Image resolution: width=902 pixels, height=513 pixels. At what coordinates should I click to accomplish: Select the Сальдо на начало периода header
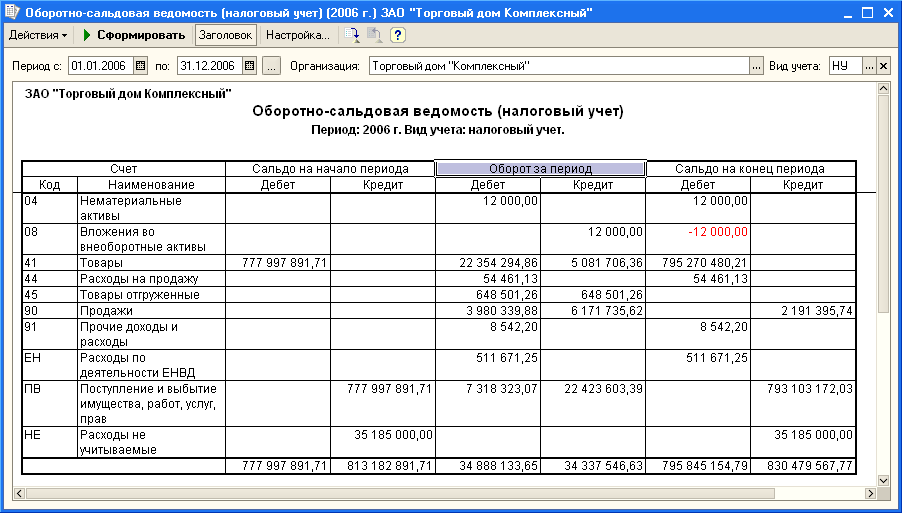pos(330,169)
